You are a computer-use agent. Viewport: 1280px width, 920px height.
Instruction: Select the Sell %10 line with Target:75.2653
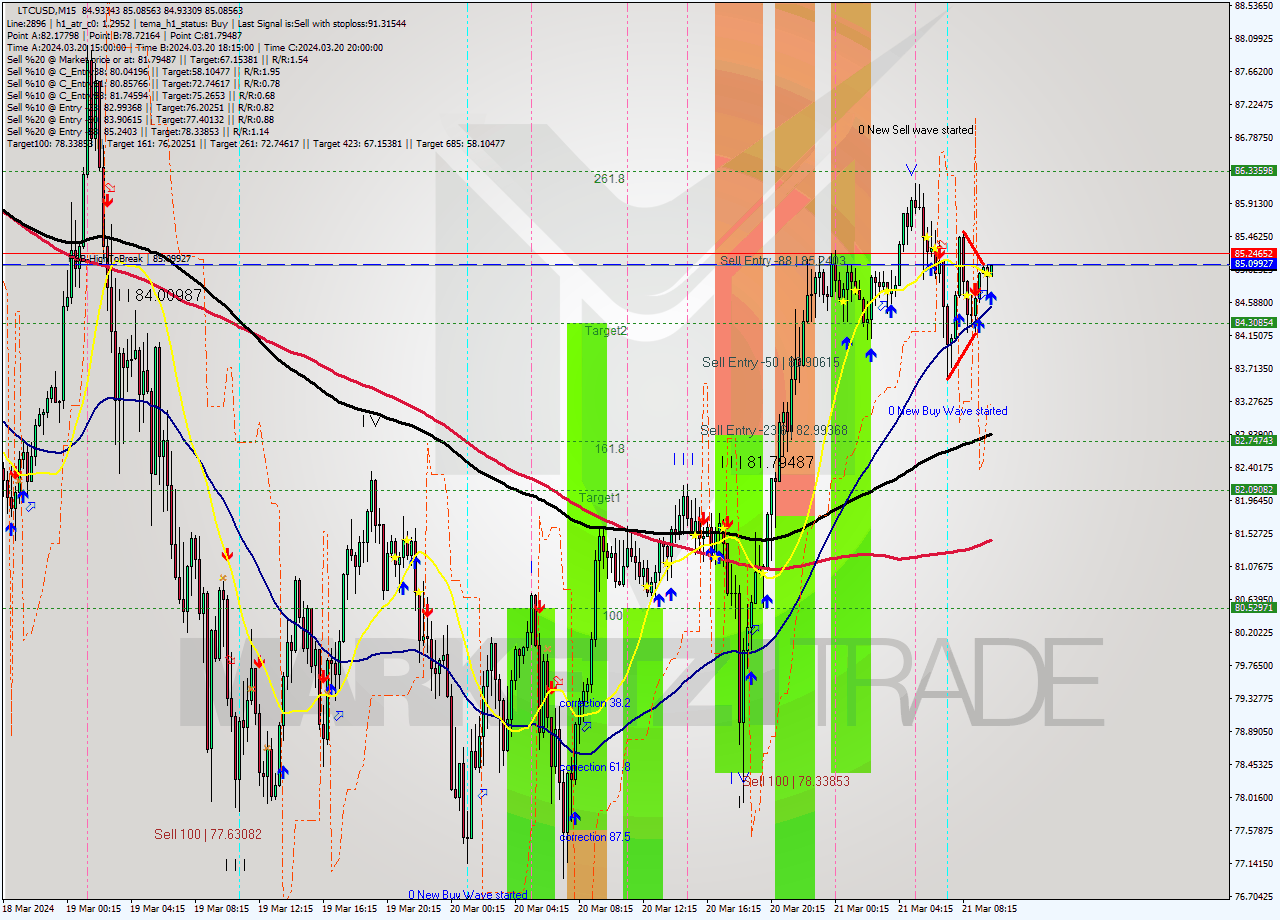pyautogui.click(x=140, y=95)
